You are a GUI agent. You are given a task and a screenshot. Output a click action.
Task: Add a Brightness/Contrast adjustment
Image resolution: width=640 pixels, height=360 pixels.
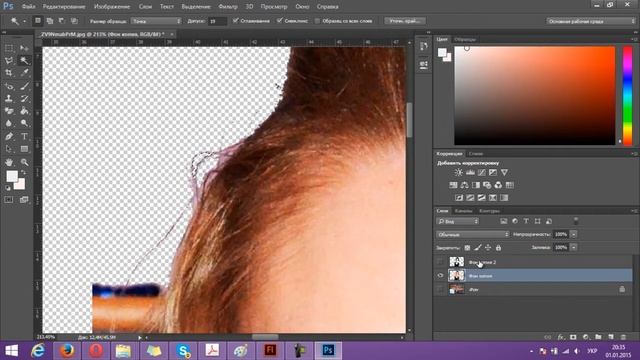click(x=459, y=173)
